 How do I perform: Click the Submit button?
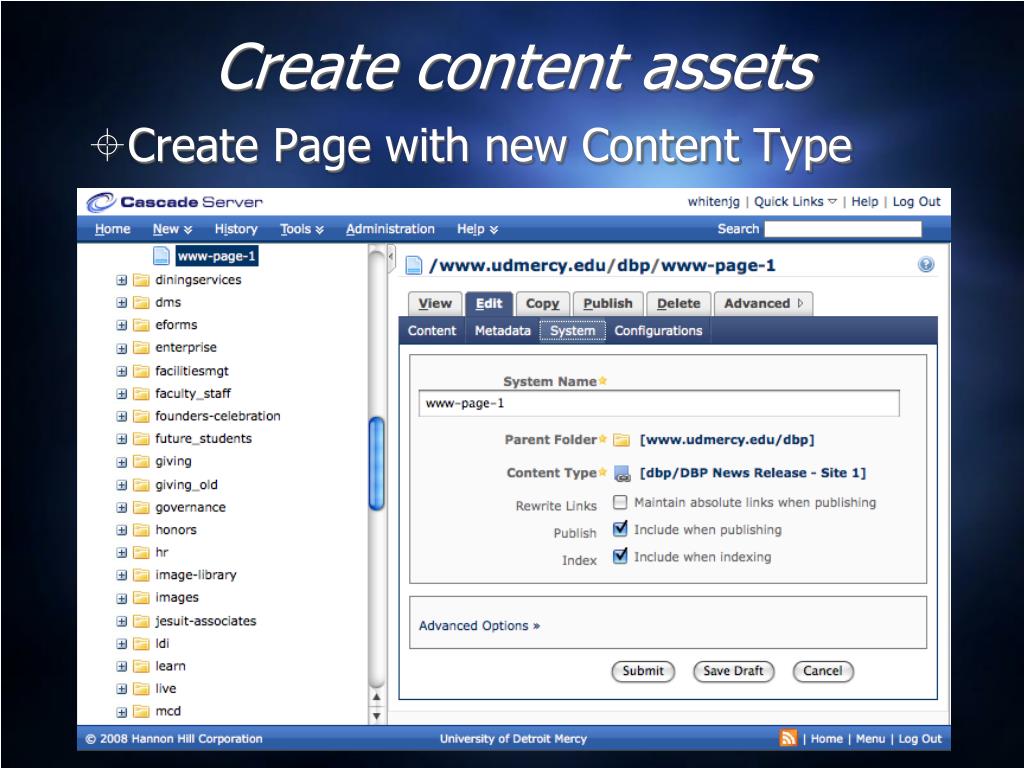643,671
